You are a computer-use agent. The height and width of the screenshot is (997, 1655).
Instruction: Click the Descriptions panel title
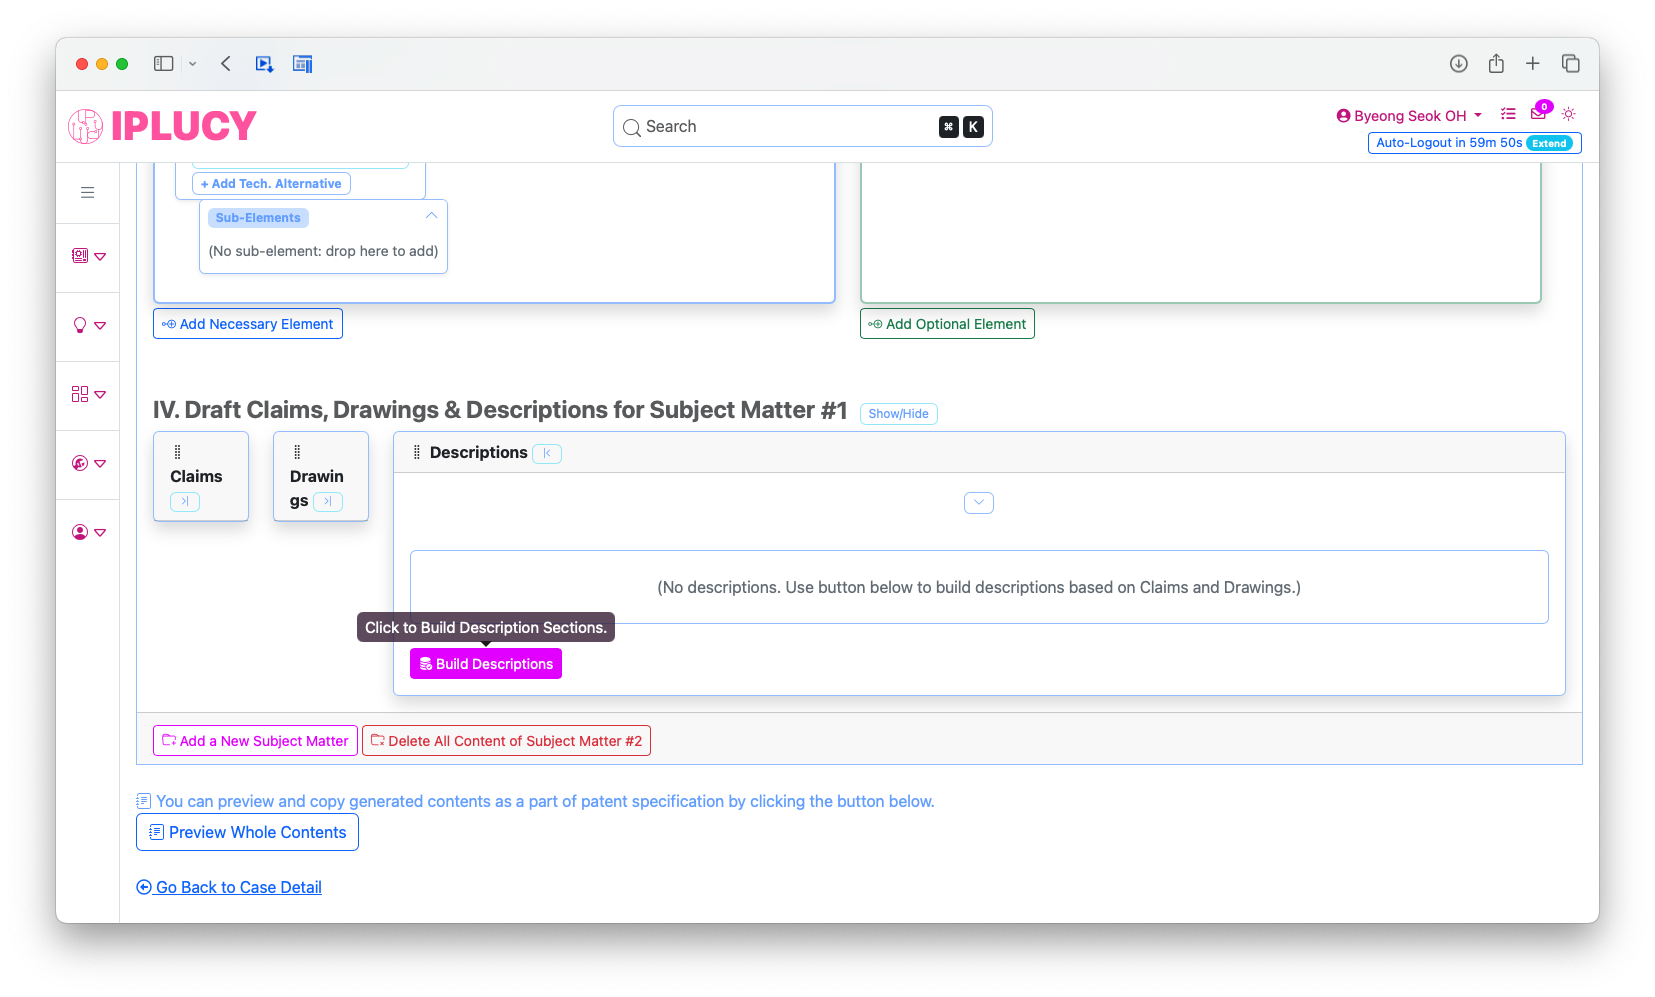point(478,453)
